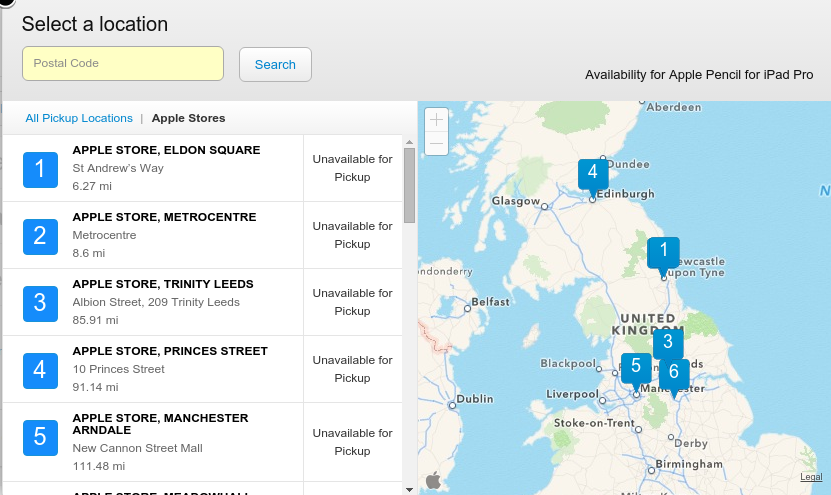Click Albion Street, 209 Trinity Leeds address
Screen dimensions: 831x495
click(x=156, y=302)
